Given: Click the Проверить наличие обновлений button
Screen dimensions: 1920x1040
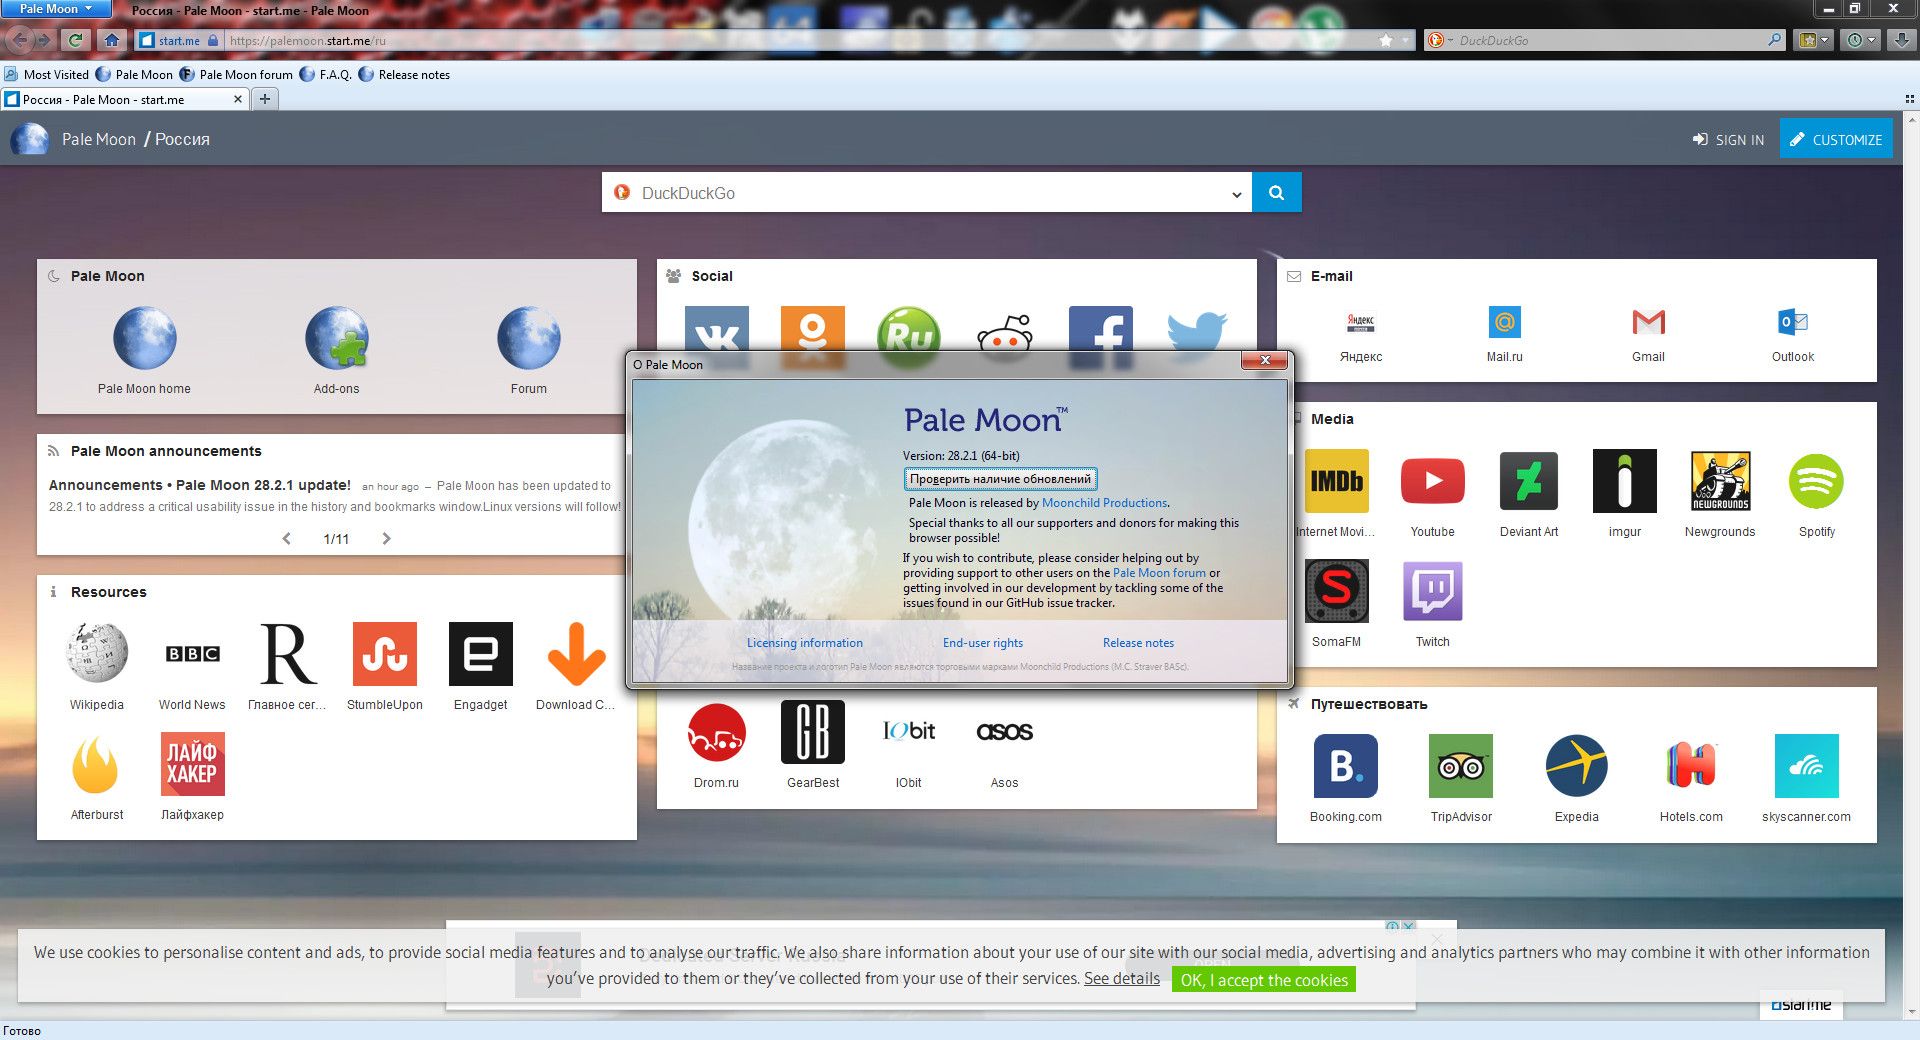Looking at the screenshot, I should click(x=1000, y=479).
